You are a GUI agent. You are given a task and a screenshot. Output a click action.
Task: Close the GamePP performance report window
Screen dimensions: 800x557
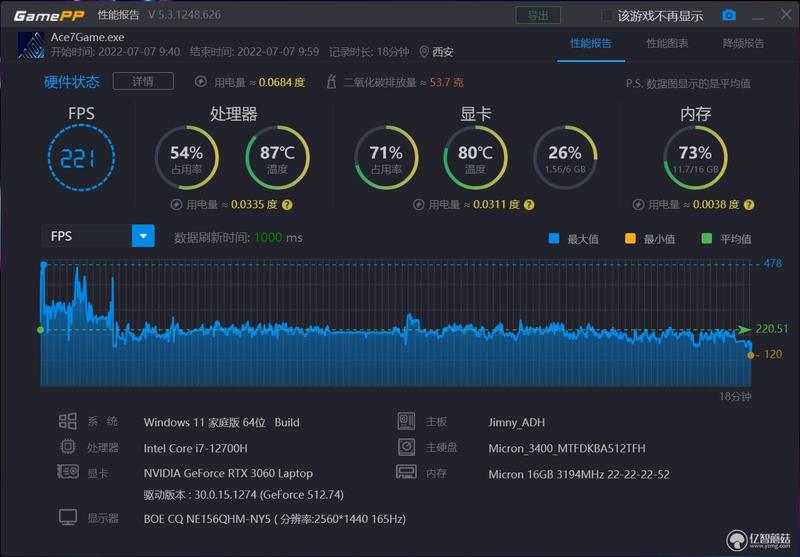(786, 15)
